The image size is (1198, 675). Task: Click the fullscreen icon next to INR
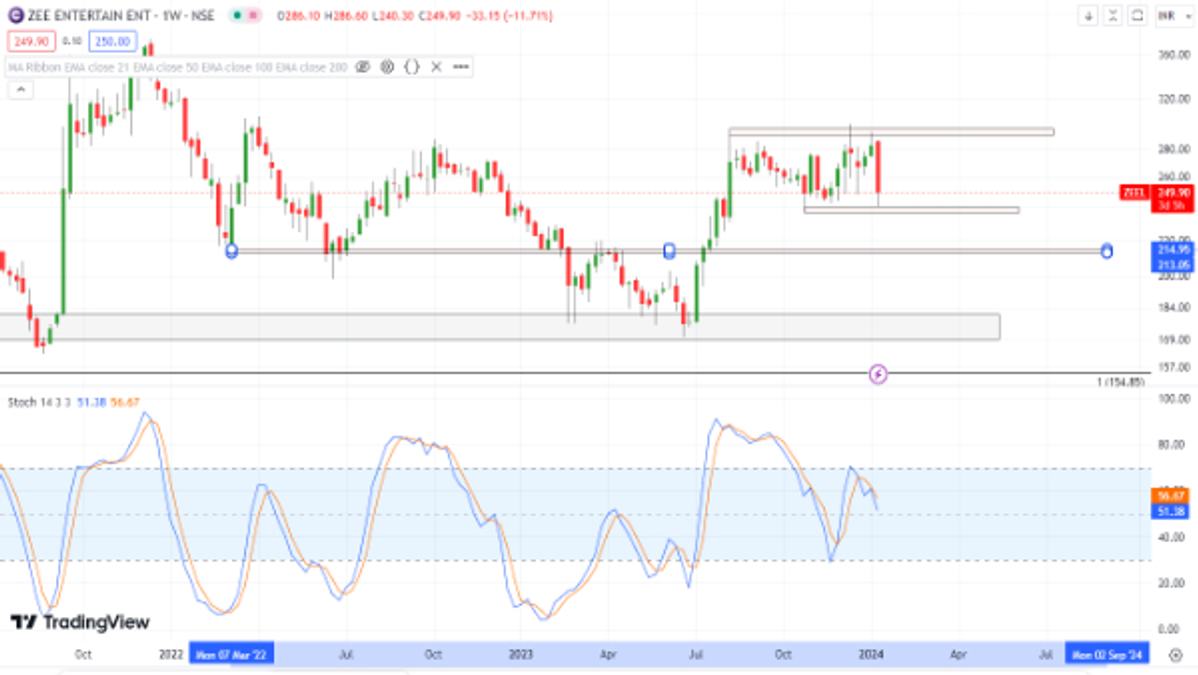[1138, 16]
